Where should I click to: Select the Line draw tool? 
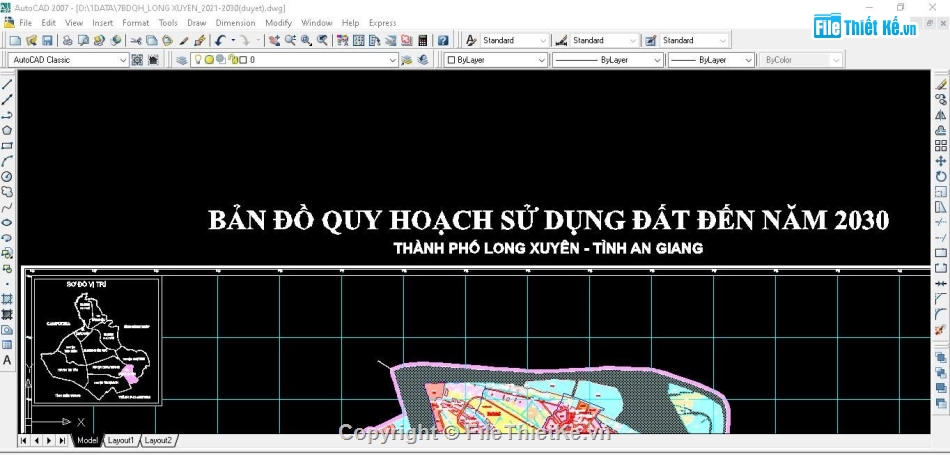pyautogui.click(x=7, y=84)
